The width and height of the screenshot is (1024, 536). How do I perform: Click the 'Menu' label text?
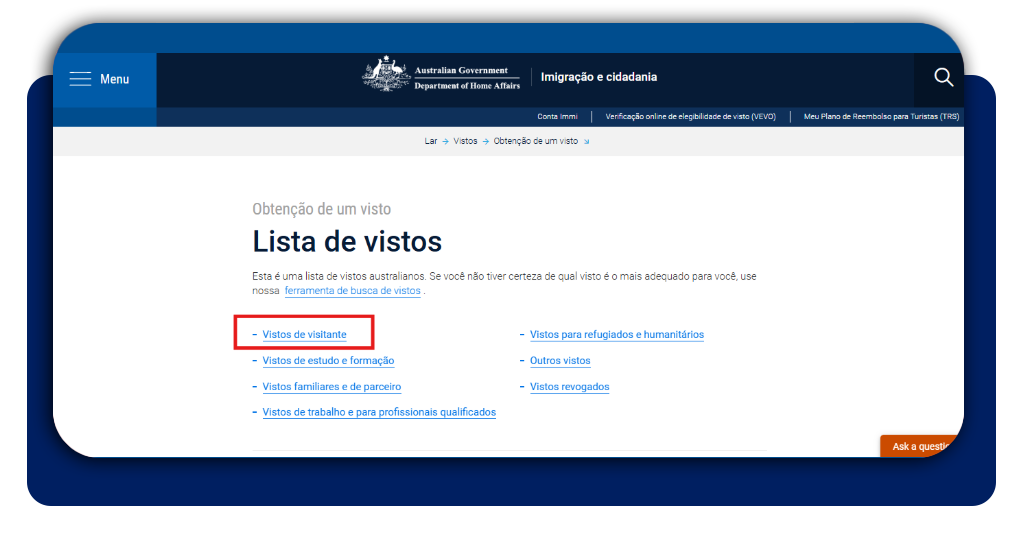[x=114, y=79]
